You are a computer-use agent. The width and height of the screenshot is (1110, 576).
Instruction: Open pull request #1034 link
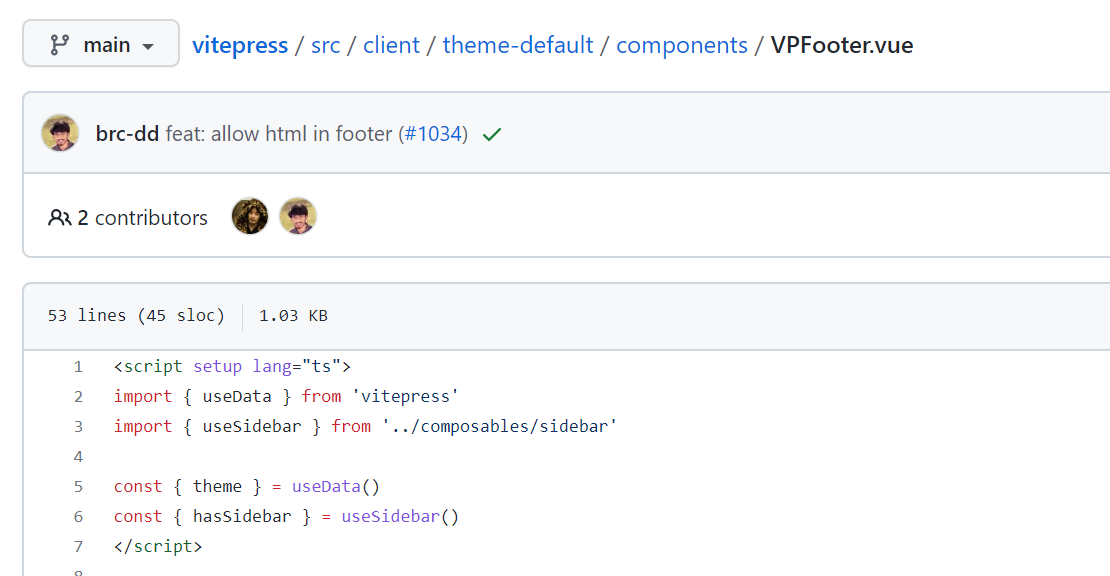(x=433, y=134)
